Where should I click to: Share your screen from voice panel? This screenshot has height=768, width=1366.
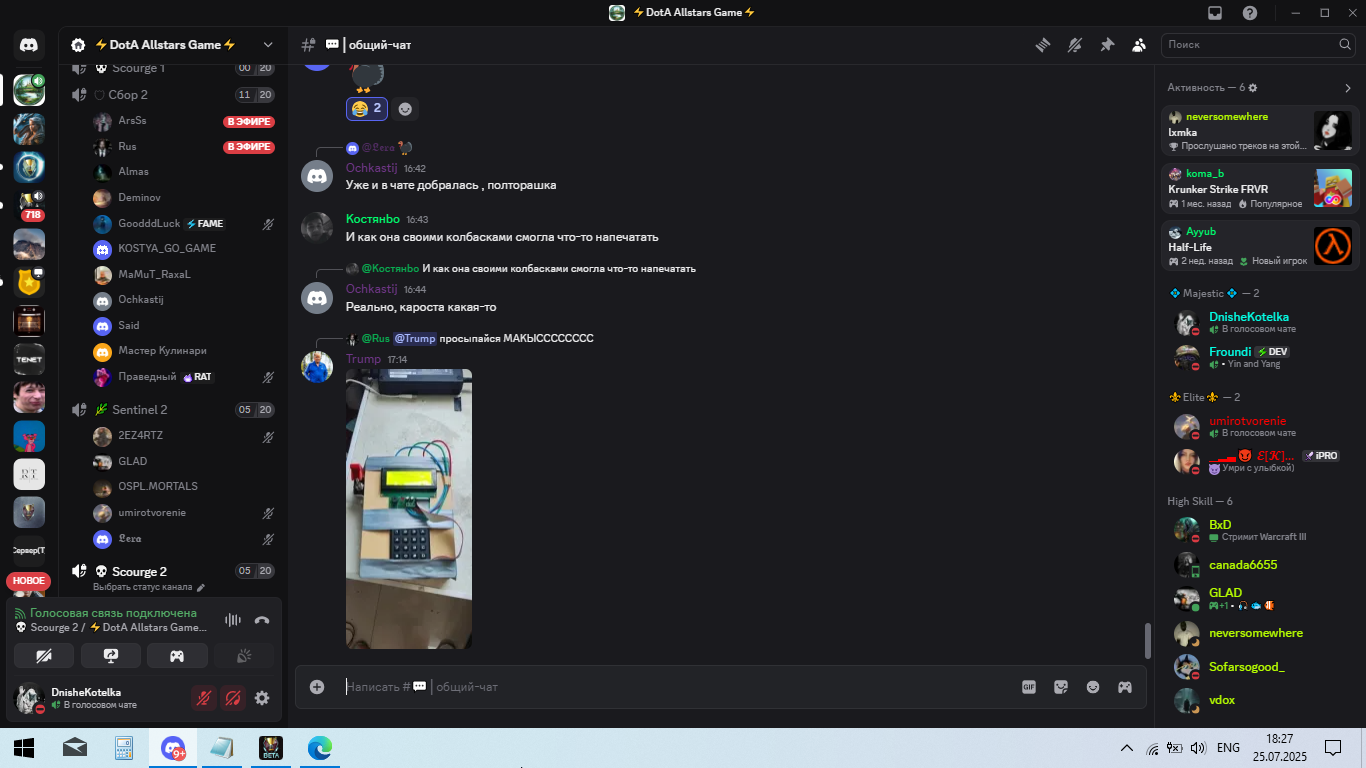(111, 656)
